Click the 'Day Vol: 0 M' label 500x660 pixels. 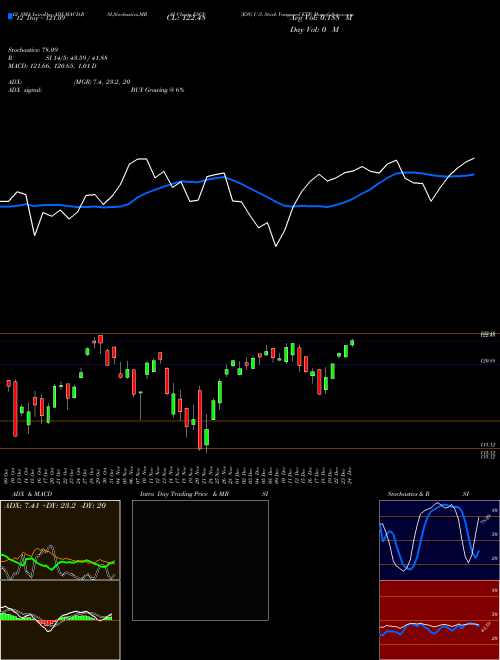[314, 30]
